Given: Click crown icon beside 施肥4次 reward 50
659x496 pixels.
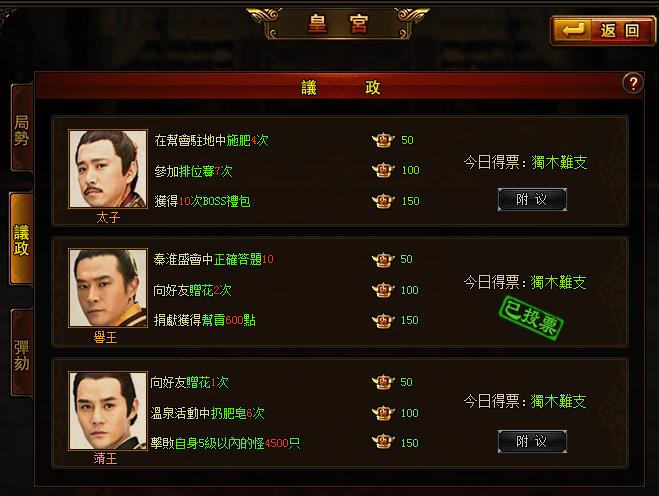Looking at the screenshot, I should pyautogui.click(x=383, y=140).
